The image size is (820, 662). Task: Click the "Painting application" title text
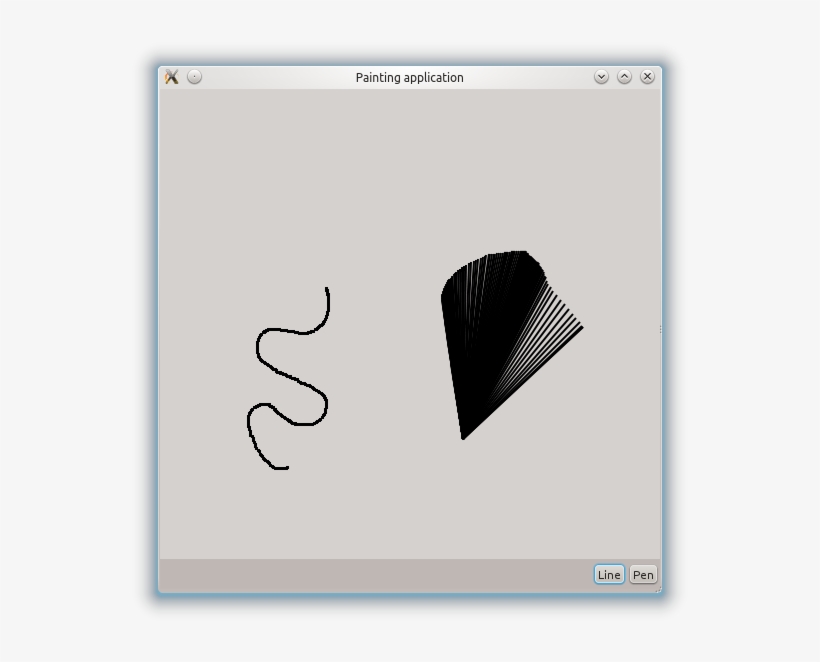coord(410,77)
